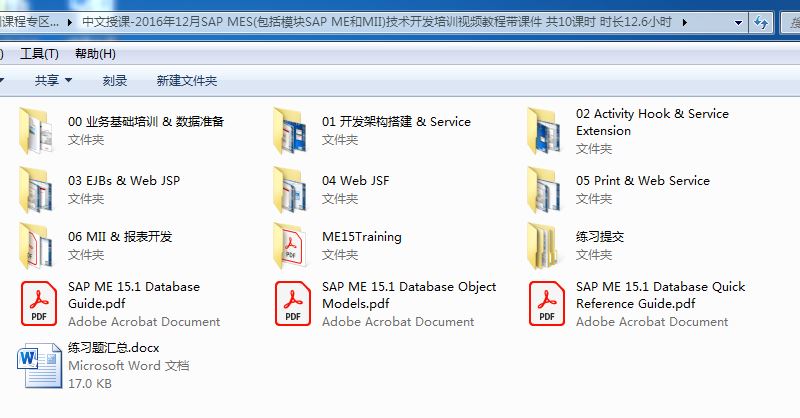
Task: Open the 共享 dropdown in toolbar
Action: tap(54, 80)
